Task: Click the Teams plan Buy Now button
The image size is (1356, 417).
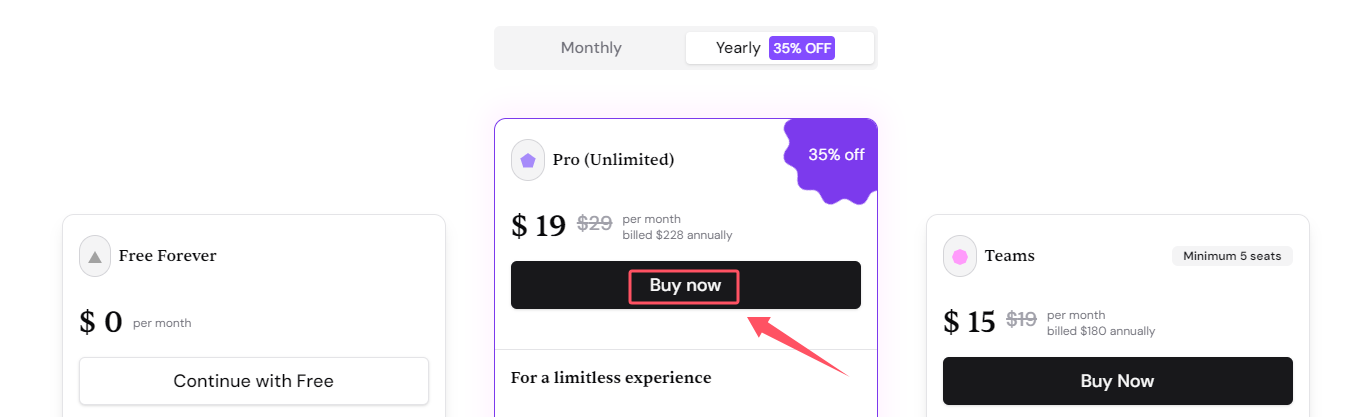Action: (x=1118, y=381)
